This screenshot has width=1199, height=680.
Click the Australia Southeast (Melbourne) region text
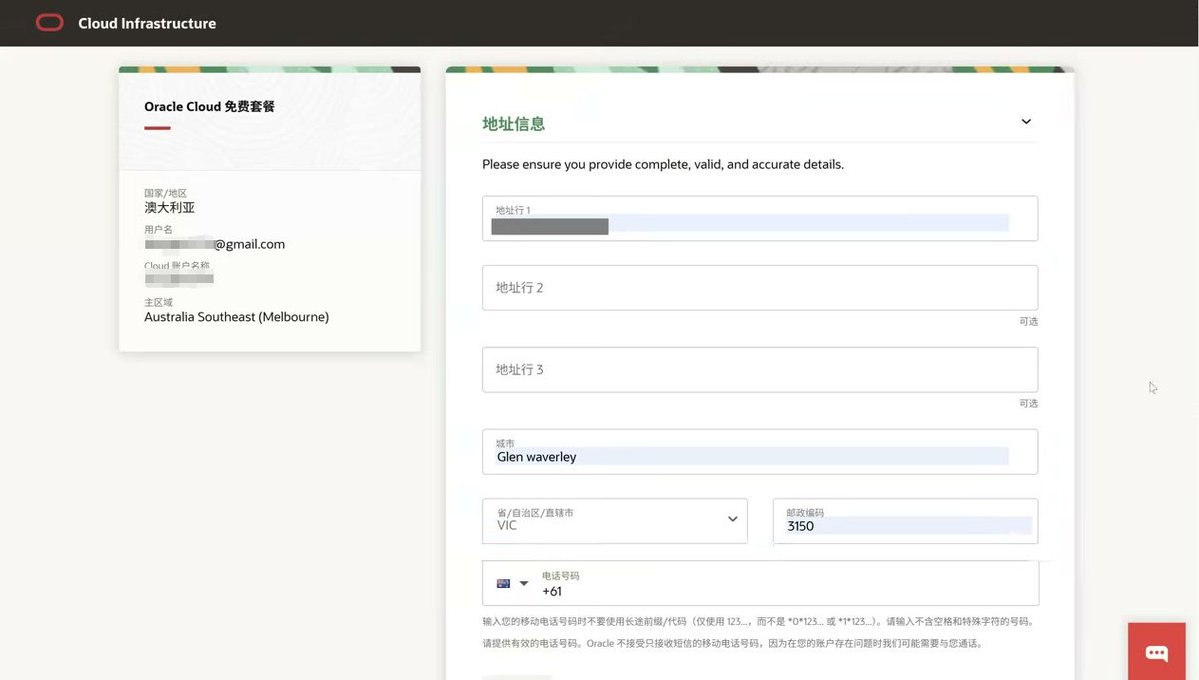tap(236, 317)
